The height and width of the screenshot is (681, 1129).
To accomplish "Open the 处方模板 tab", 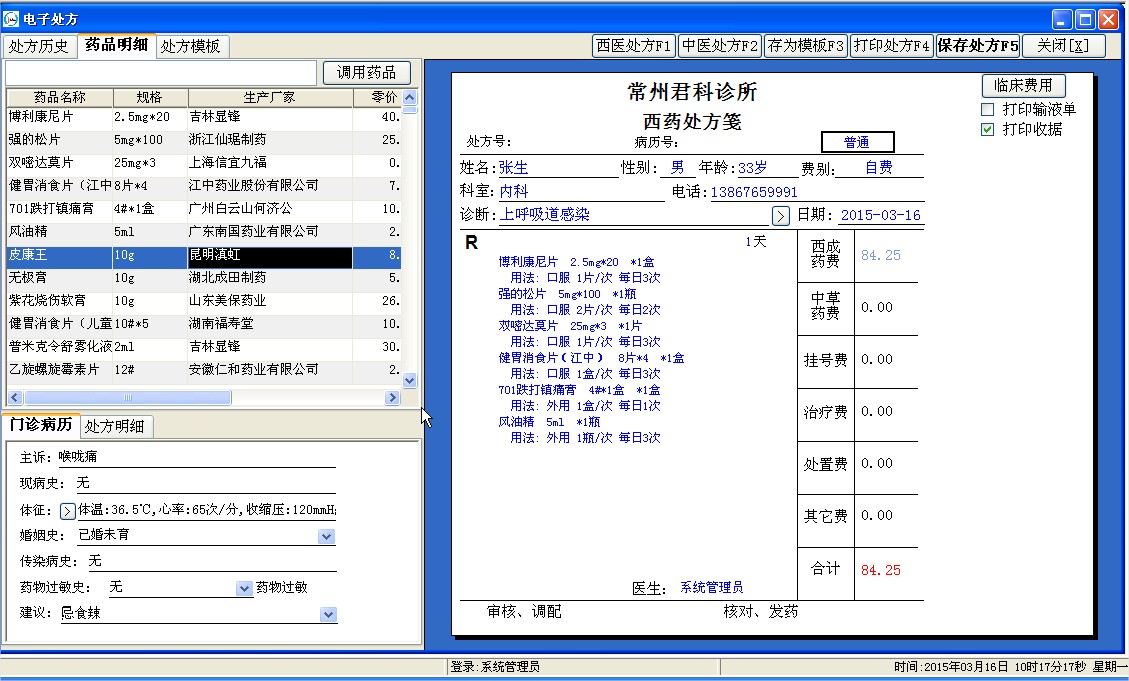I will (x=191, y=46).
